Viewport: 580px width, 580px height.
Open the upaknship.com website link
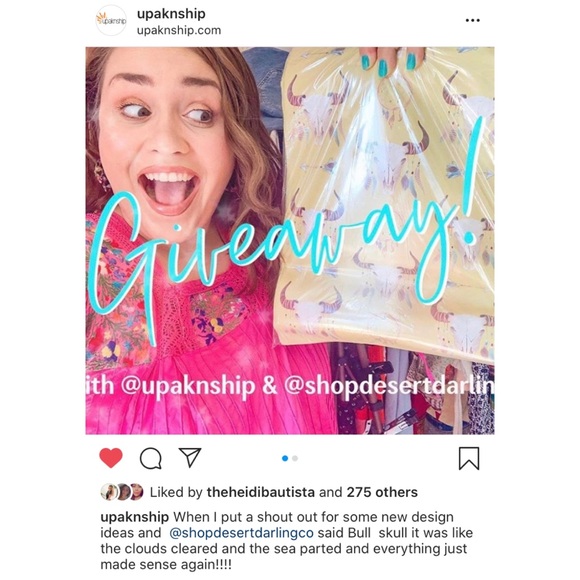click(x=179, y=30)
